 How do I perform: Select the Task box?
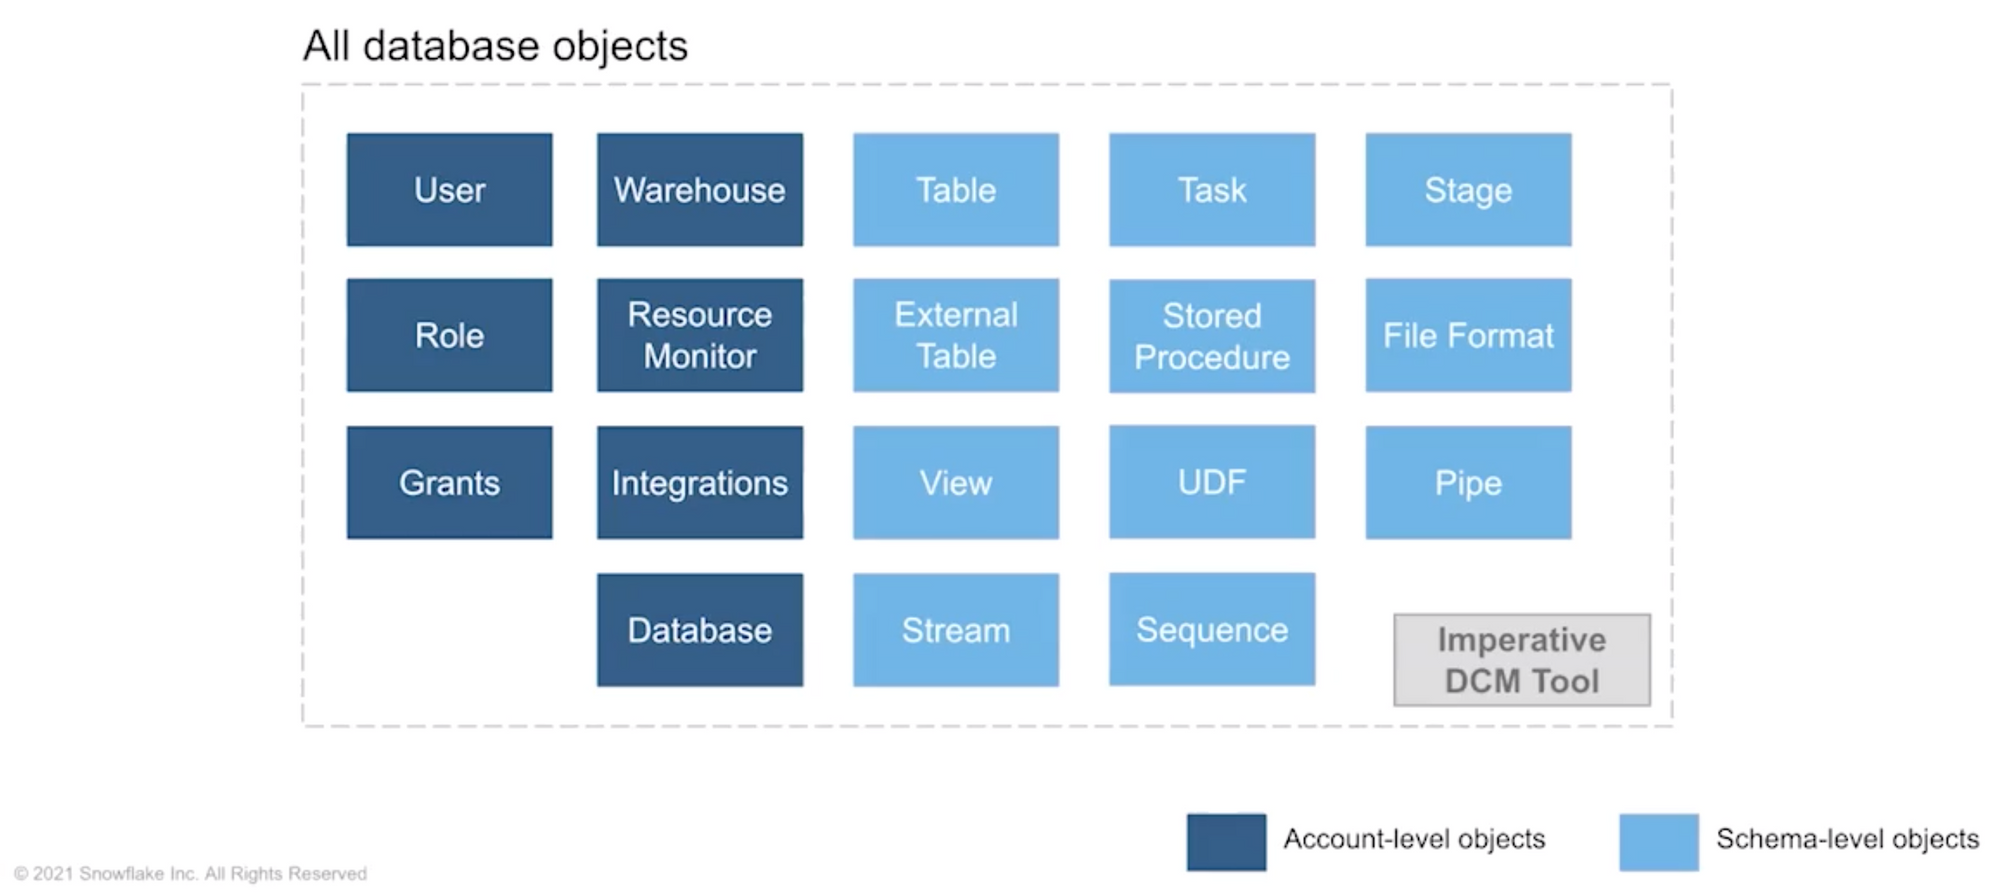pyautogui.click(x=1212, y=190)
